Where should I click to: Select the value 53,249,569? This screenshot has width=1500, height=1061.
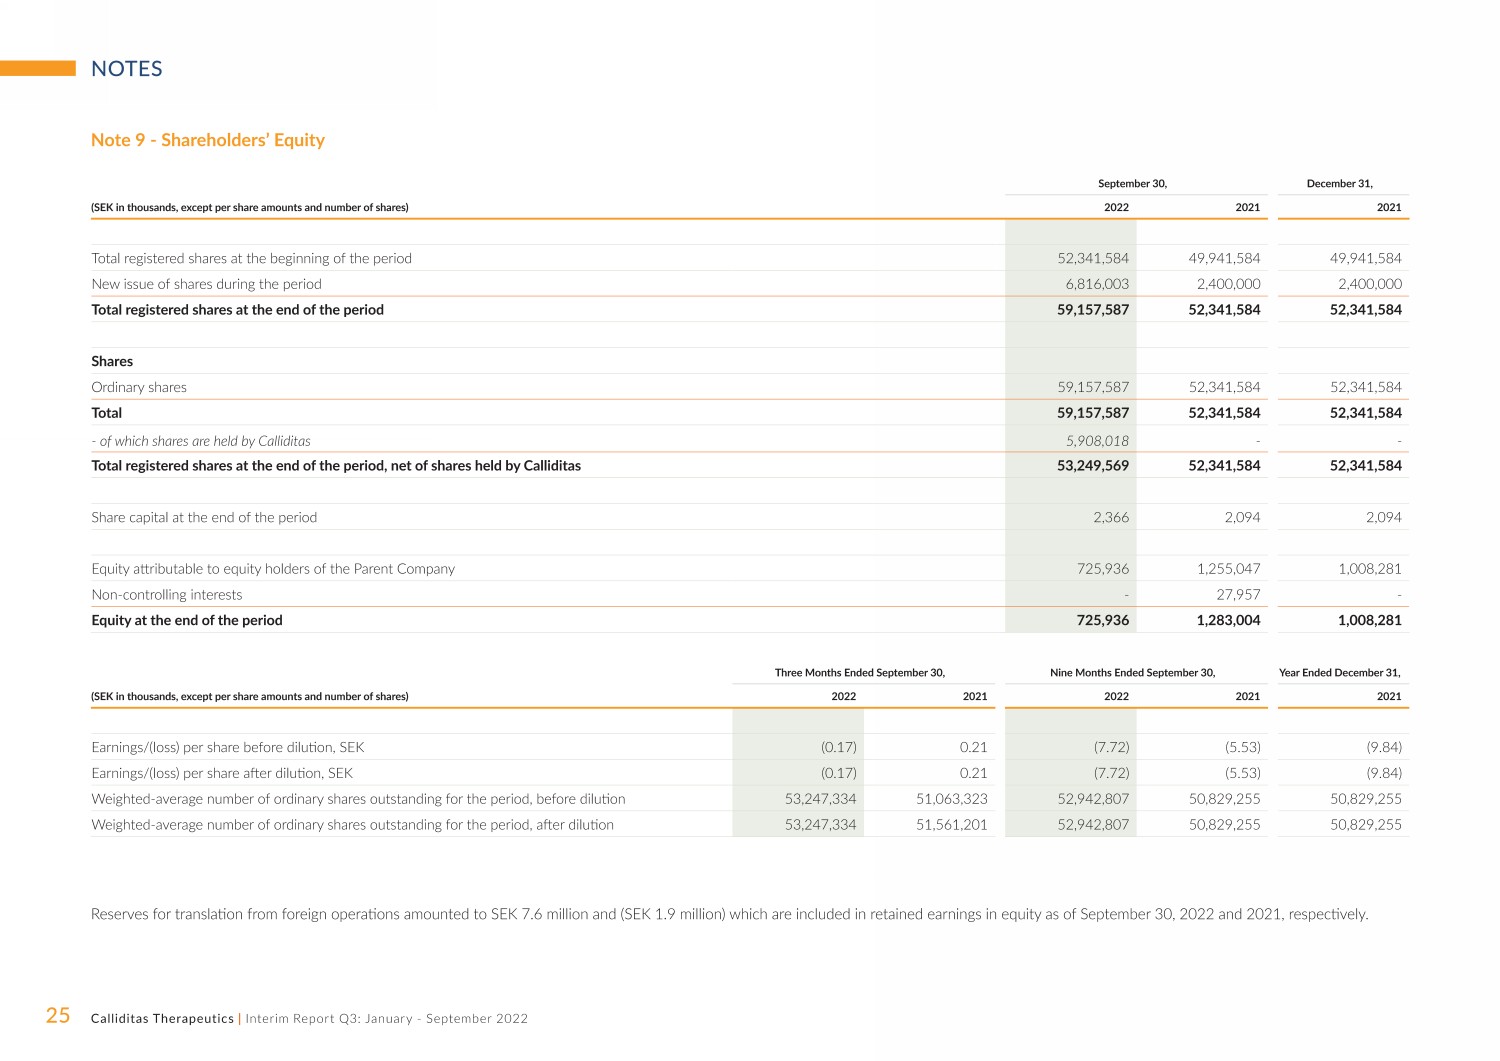[x=1093, y=466]
